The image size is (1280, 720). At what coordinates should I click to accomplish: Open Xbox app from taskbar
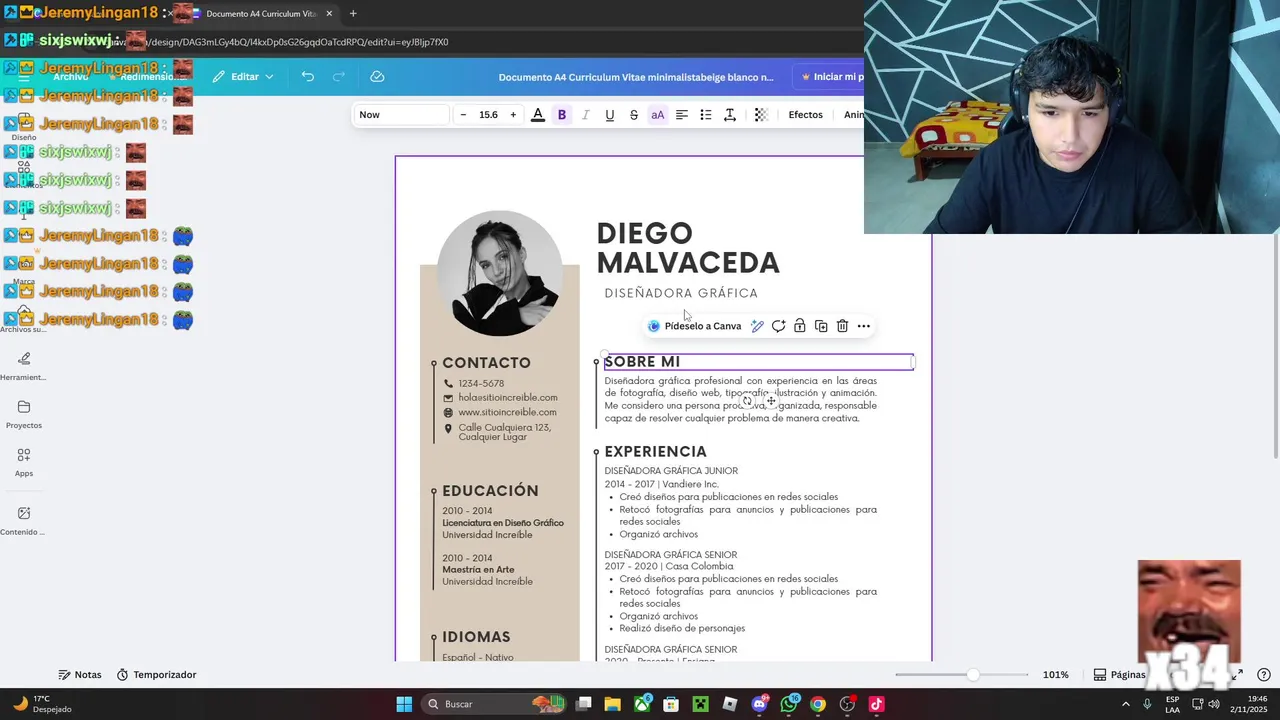pos(642,704)
